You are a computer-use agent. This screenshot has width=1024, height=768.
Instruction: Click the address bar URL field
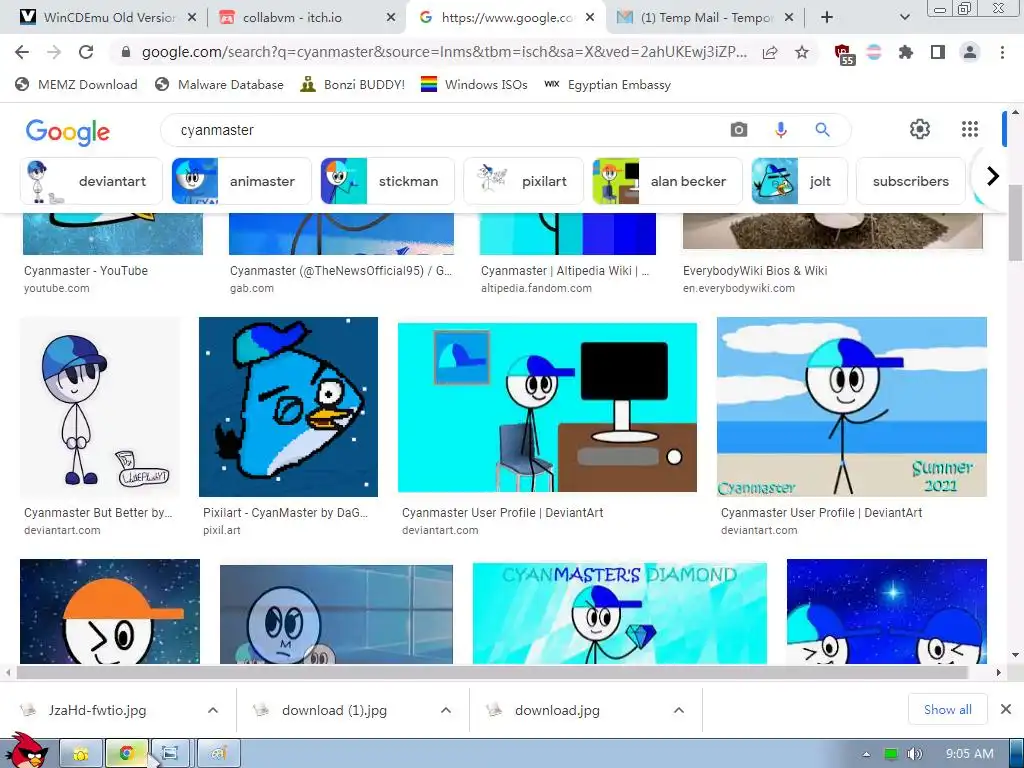point(444,52)
